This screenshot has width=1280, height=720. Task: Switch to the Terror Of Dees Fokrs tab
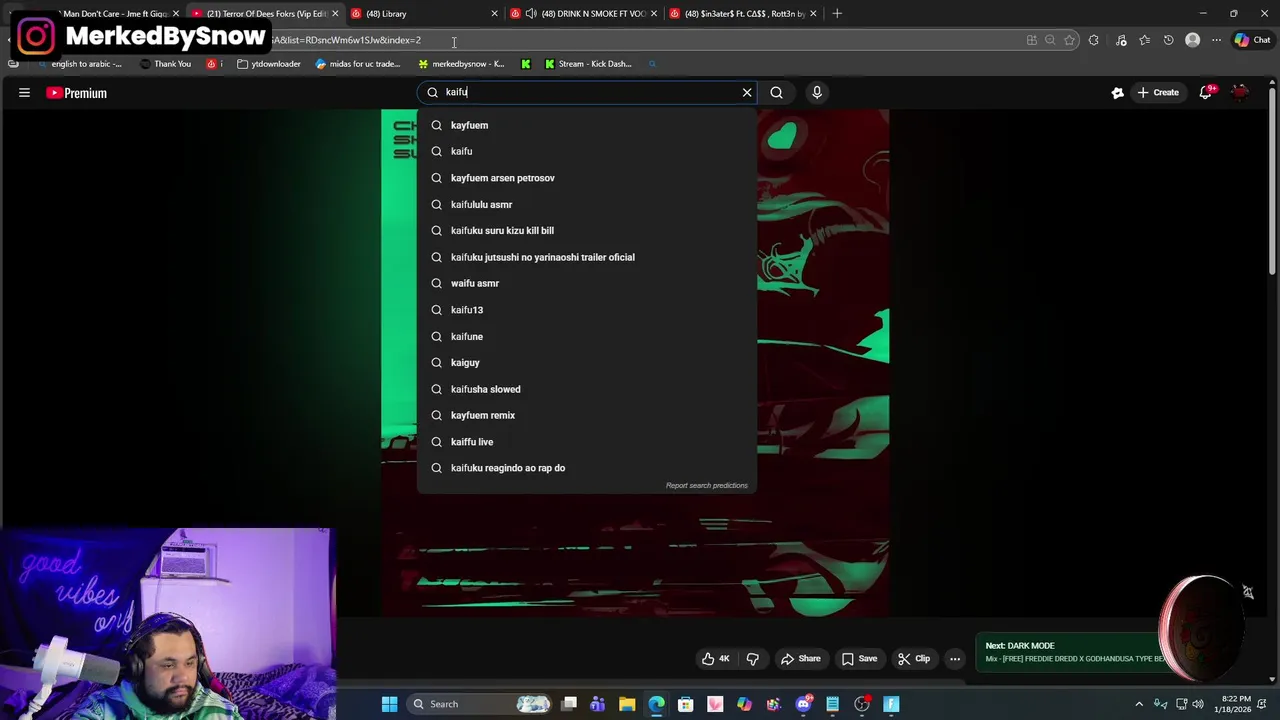coord(266,14)
